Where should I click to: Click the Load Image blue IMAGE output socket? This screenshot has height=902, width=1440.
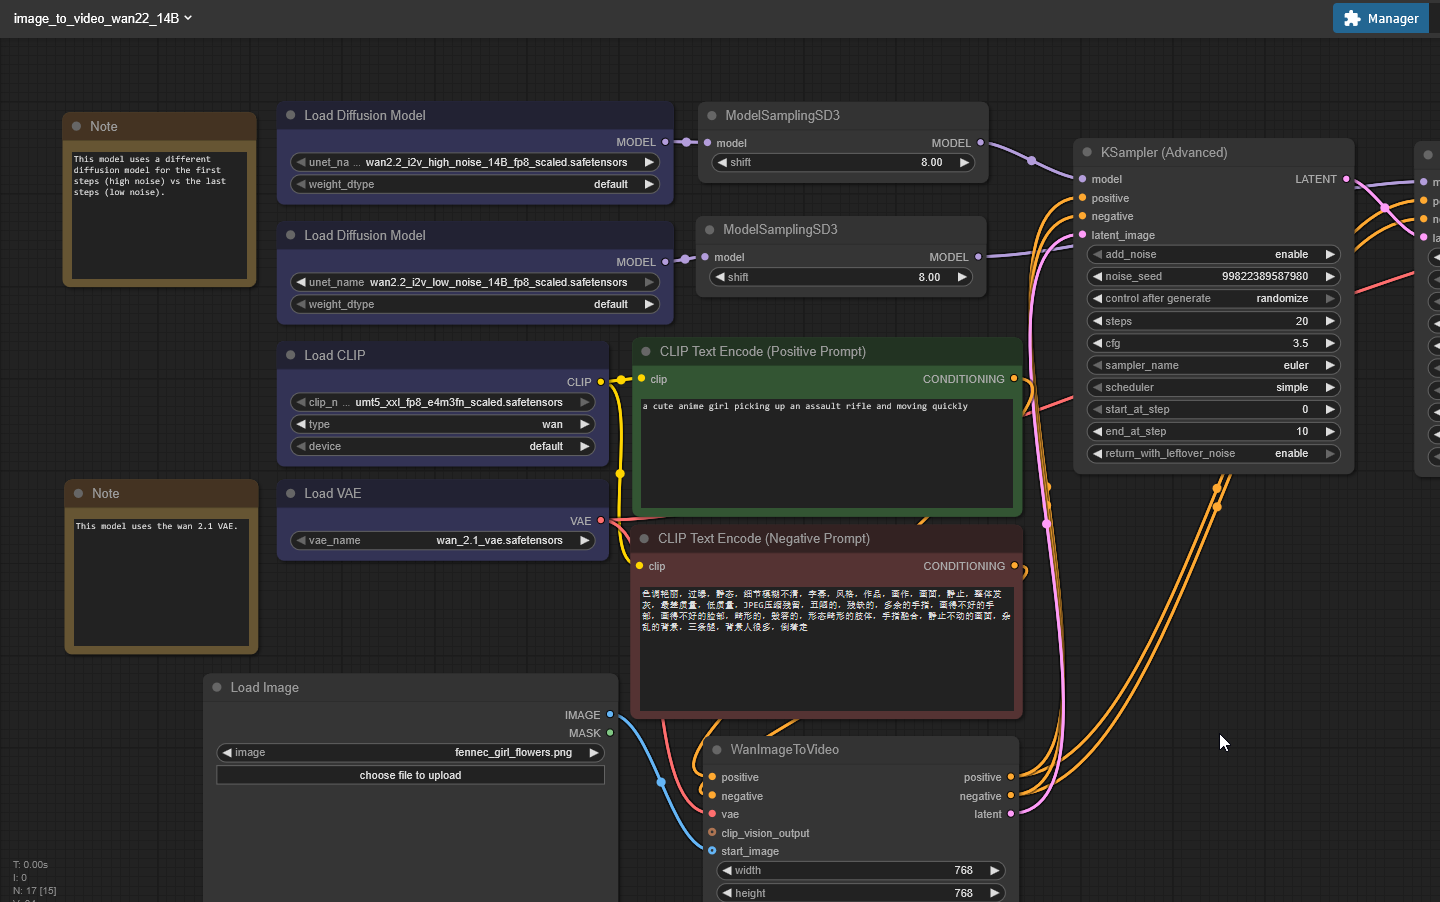tap(610, 715)
